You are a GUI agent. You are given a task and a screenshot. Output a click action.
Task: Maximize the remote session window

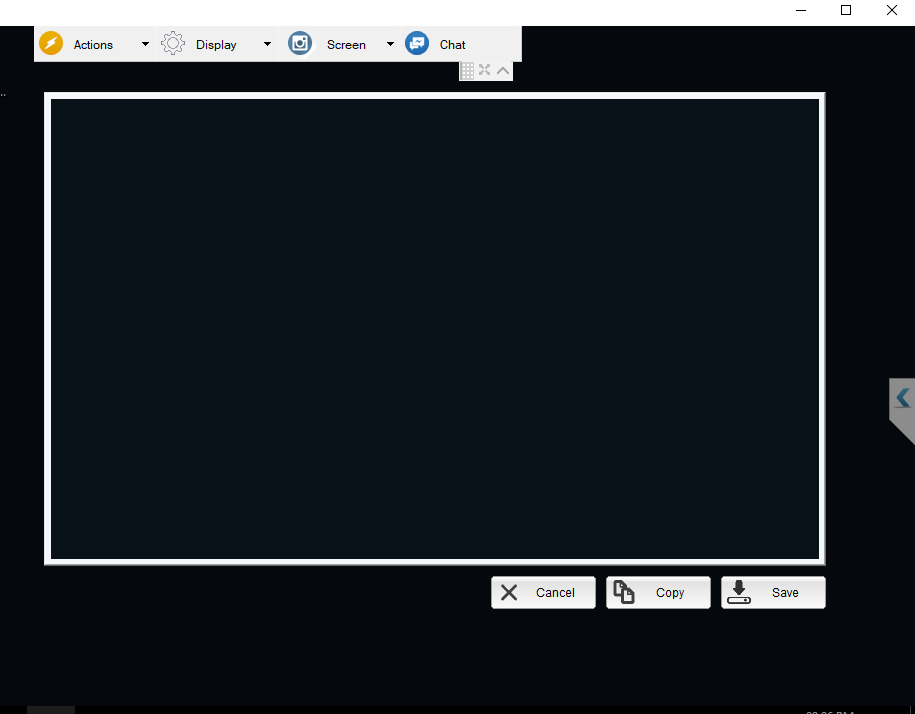click(846, 10)
